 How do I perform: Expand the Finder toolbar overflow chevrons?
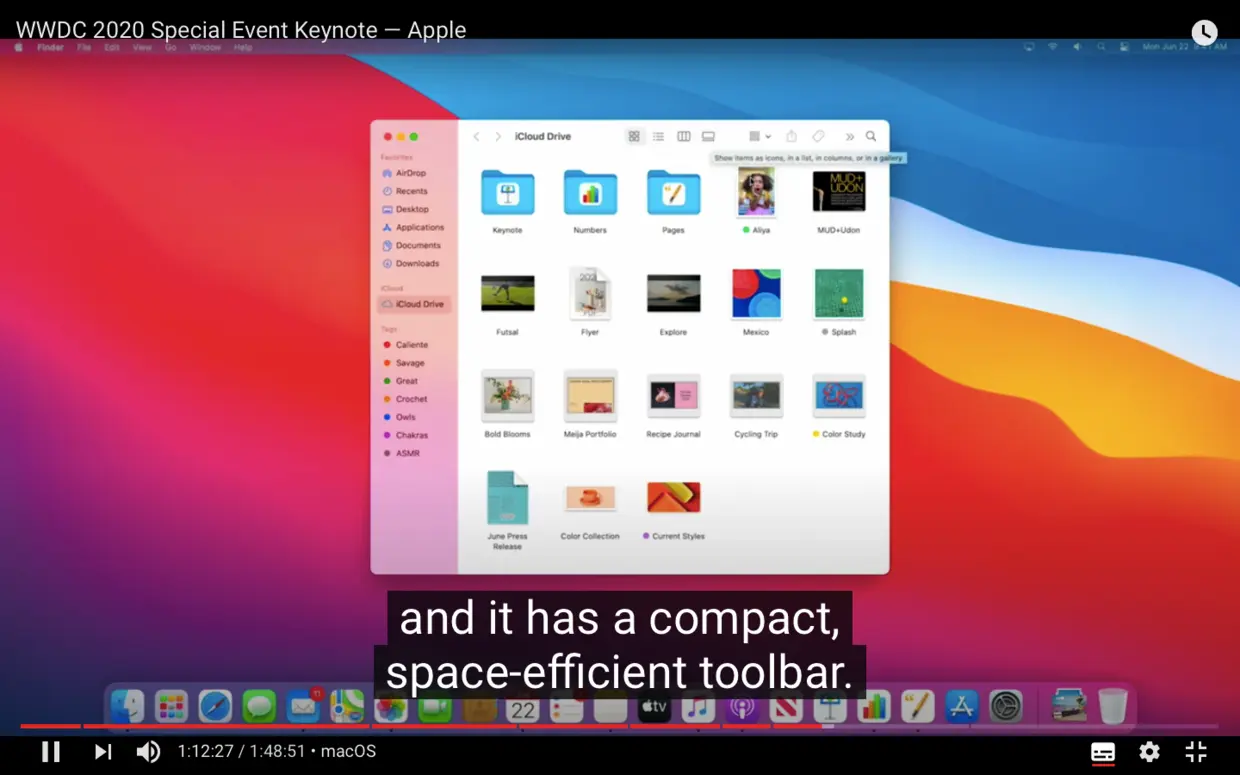pos(850,137)
